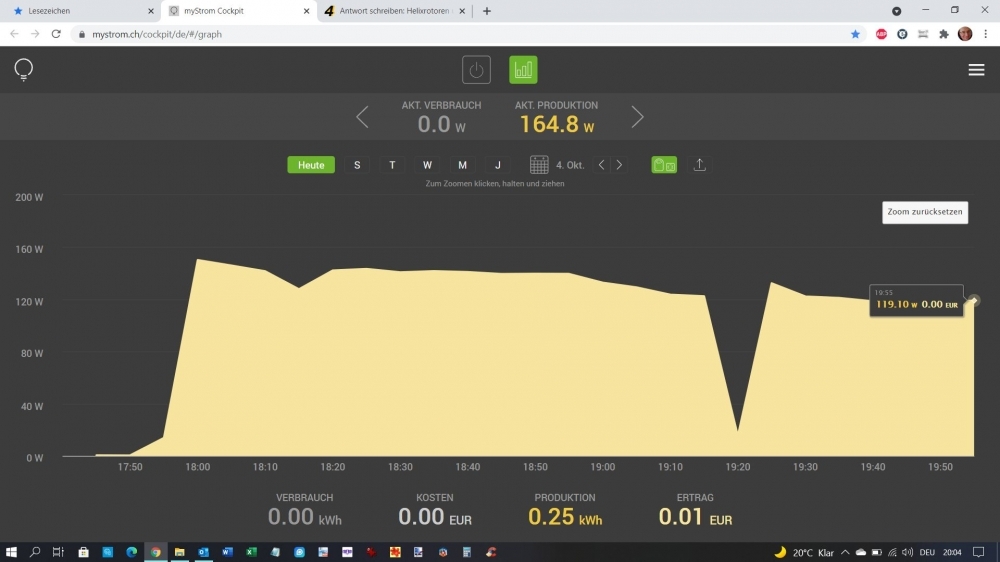
Task: Open the device power control view
Action: click(476, 70)
